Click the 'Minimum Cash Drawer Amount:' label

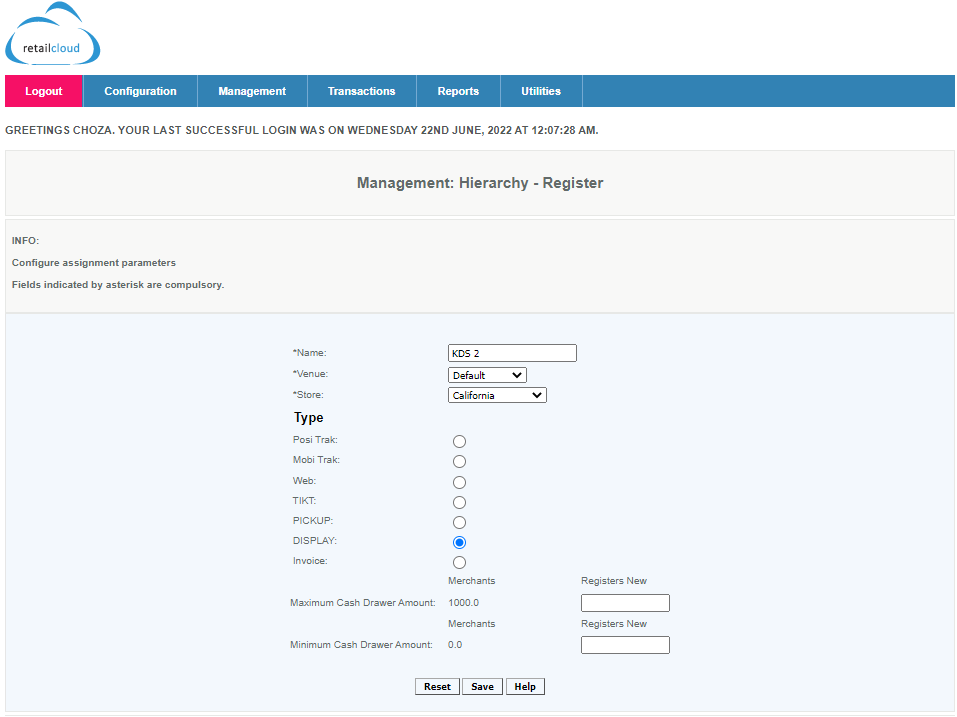(361, 645)
